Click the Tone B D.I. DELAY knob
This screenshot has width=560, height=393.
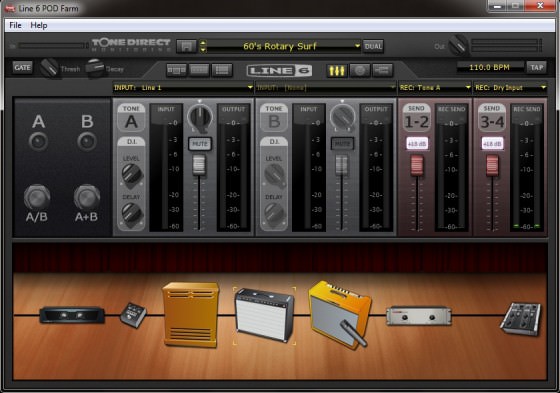coord(275,214)
